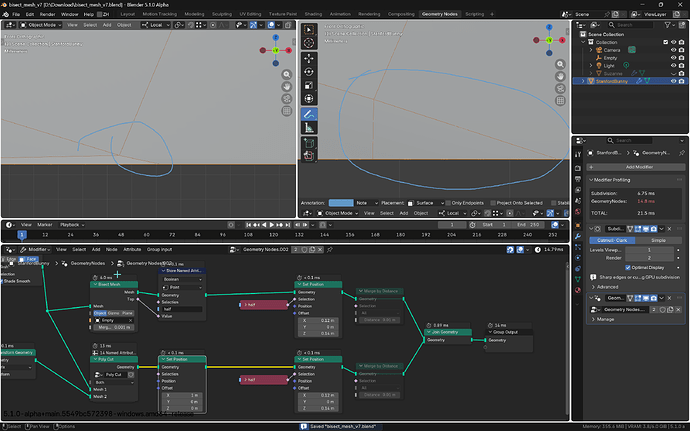Image resolution: width=690 pixels, height=431 pixels.
Task: Switch to the Shading workspace tab
Action: (313, 14)
